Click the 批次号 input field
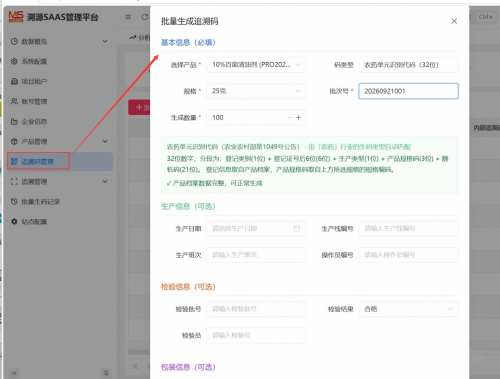This screenshot has height=379, width=500. click(408, 91)
